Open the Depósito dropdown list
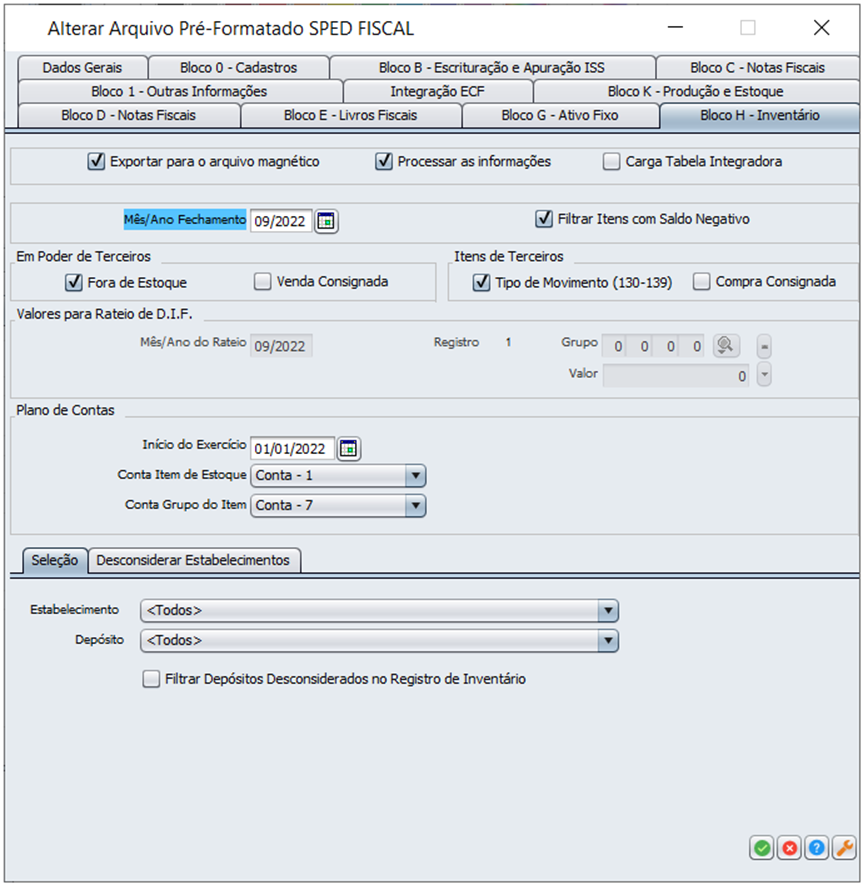 [x=608, y=640]
